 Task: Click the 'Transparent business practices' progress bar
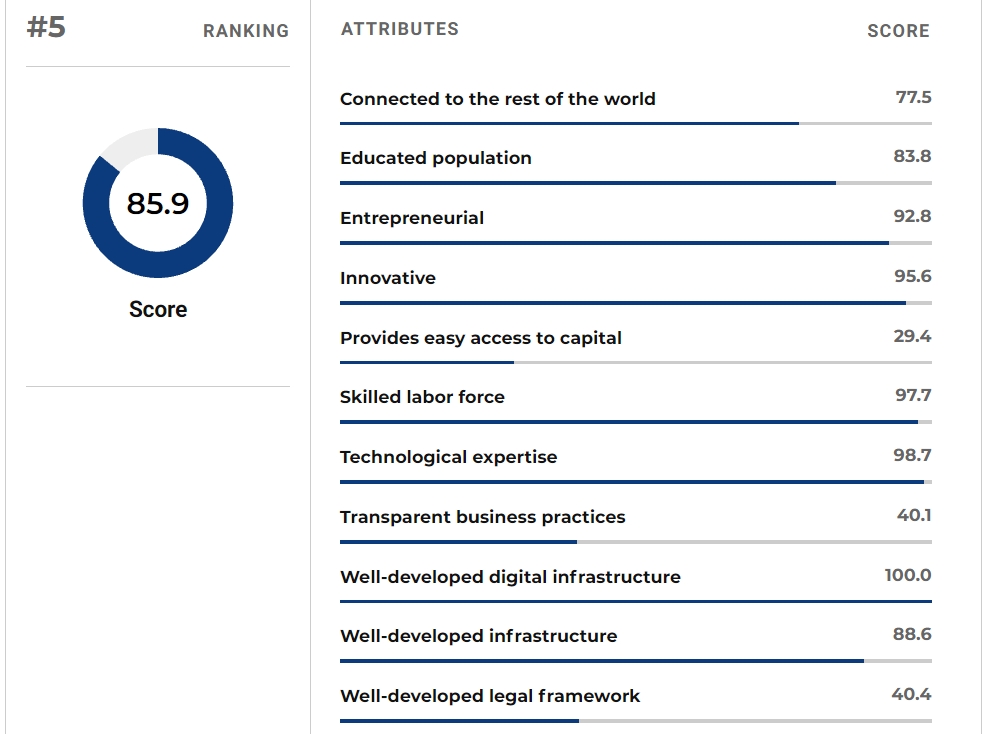click(636, 542)
